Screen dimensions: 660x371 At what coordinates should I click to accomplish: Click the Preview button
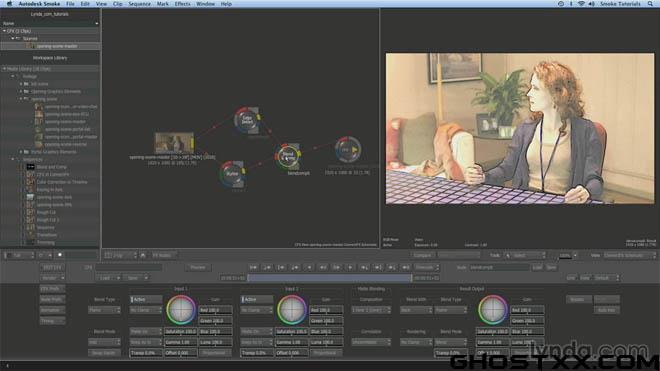pyautogui.click(x=198, y=267)
